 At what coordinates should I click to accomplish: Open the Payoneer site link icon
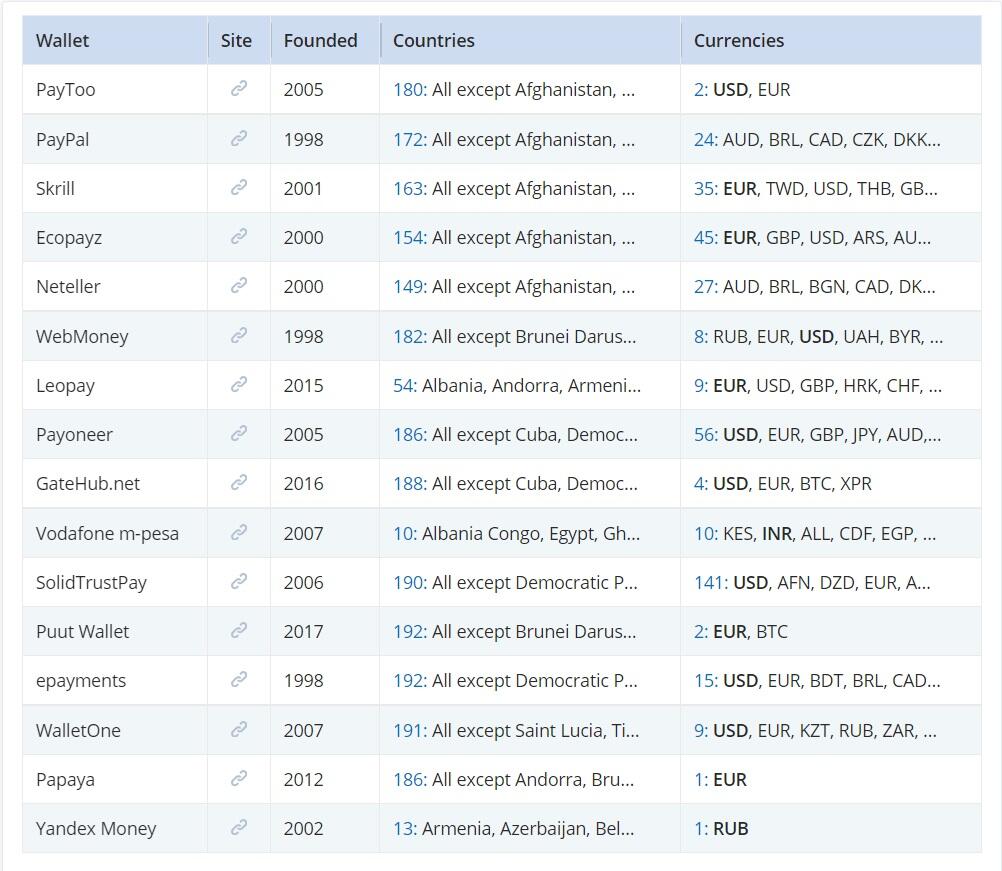(x=239, y=433)
